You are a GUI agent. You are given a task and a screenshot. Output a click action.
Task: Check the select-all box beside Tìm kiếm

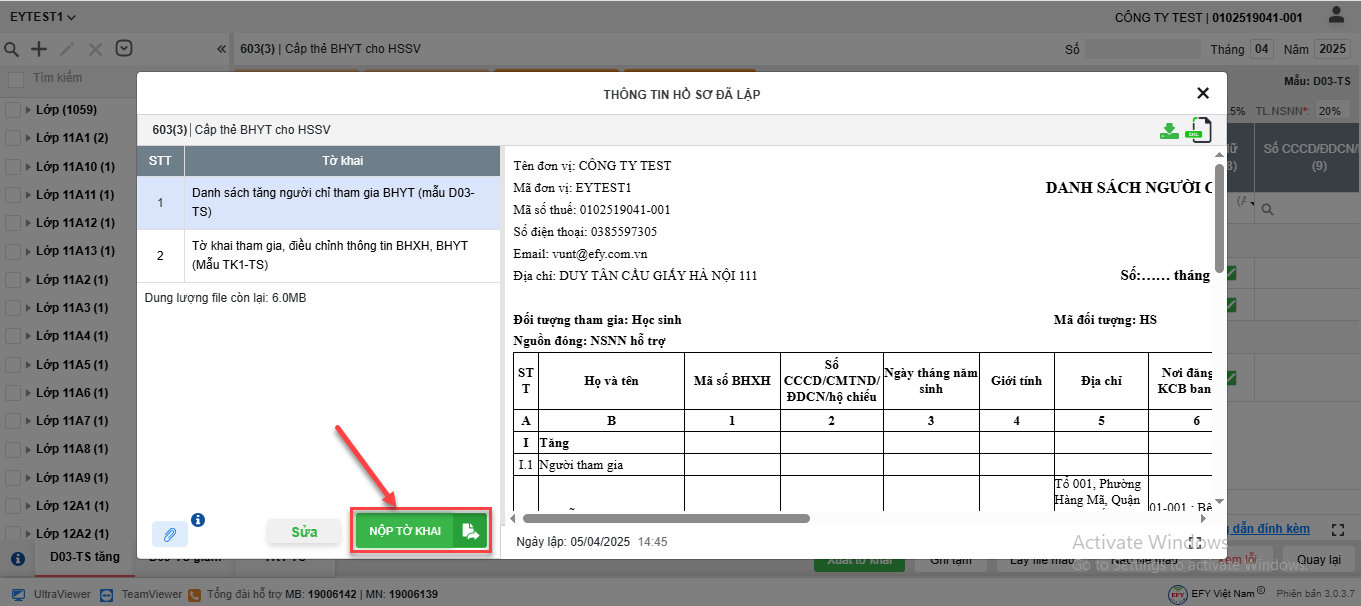[16, 79]
